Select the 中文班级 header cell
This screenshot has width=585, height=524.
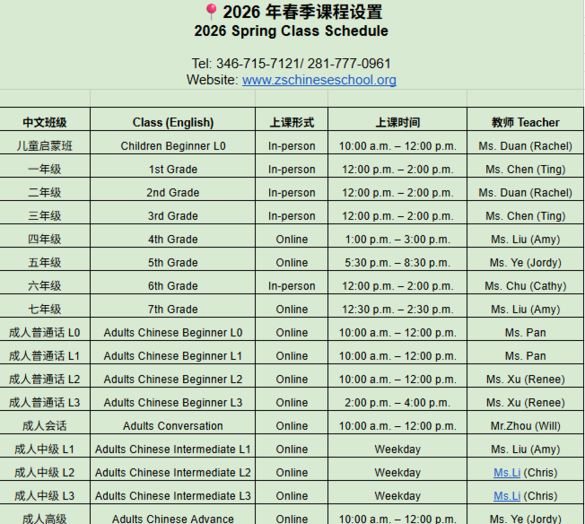pyautogui.click(x=45, y=119)
